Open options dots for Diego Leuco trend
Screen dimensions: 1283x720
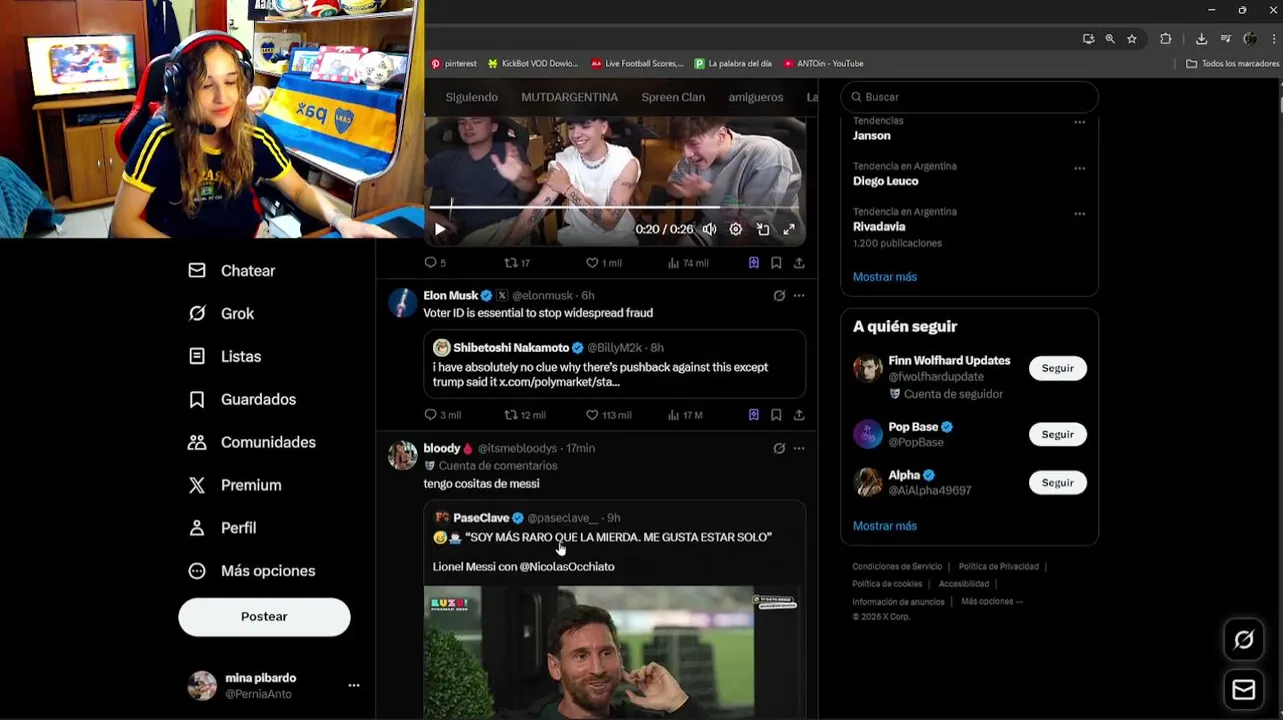pyautogui.click(x=1080, y=169)
